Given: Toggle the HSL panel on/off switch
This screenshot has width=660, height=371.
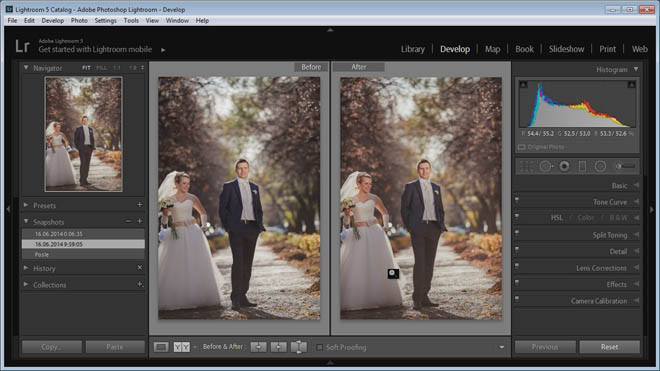Looking at the screenshot, I should (x=517, y=216).
